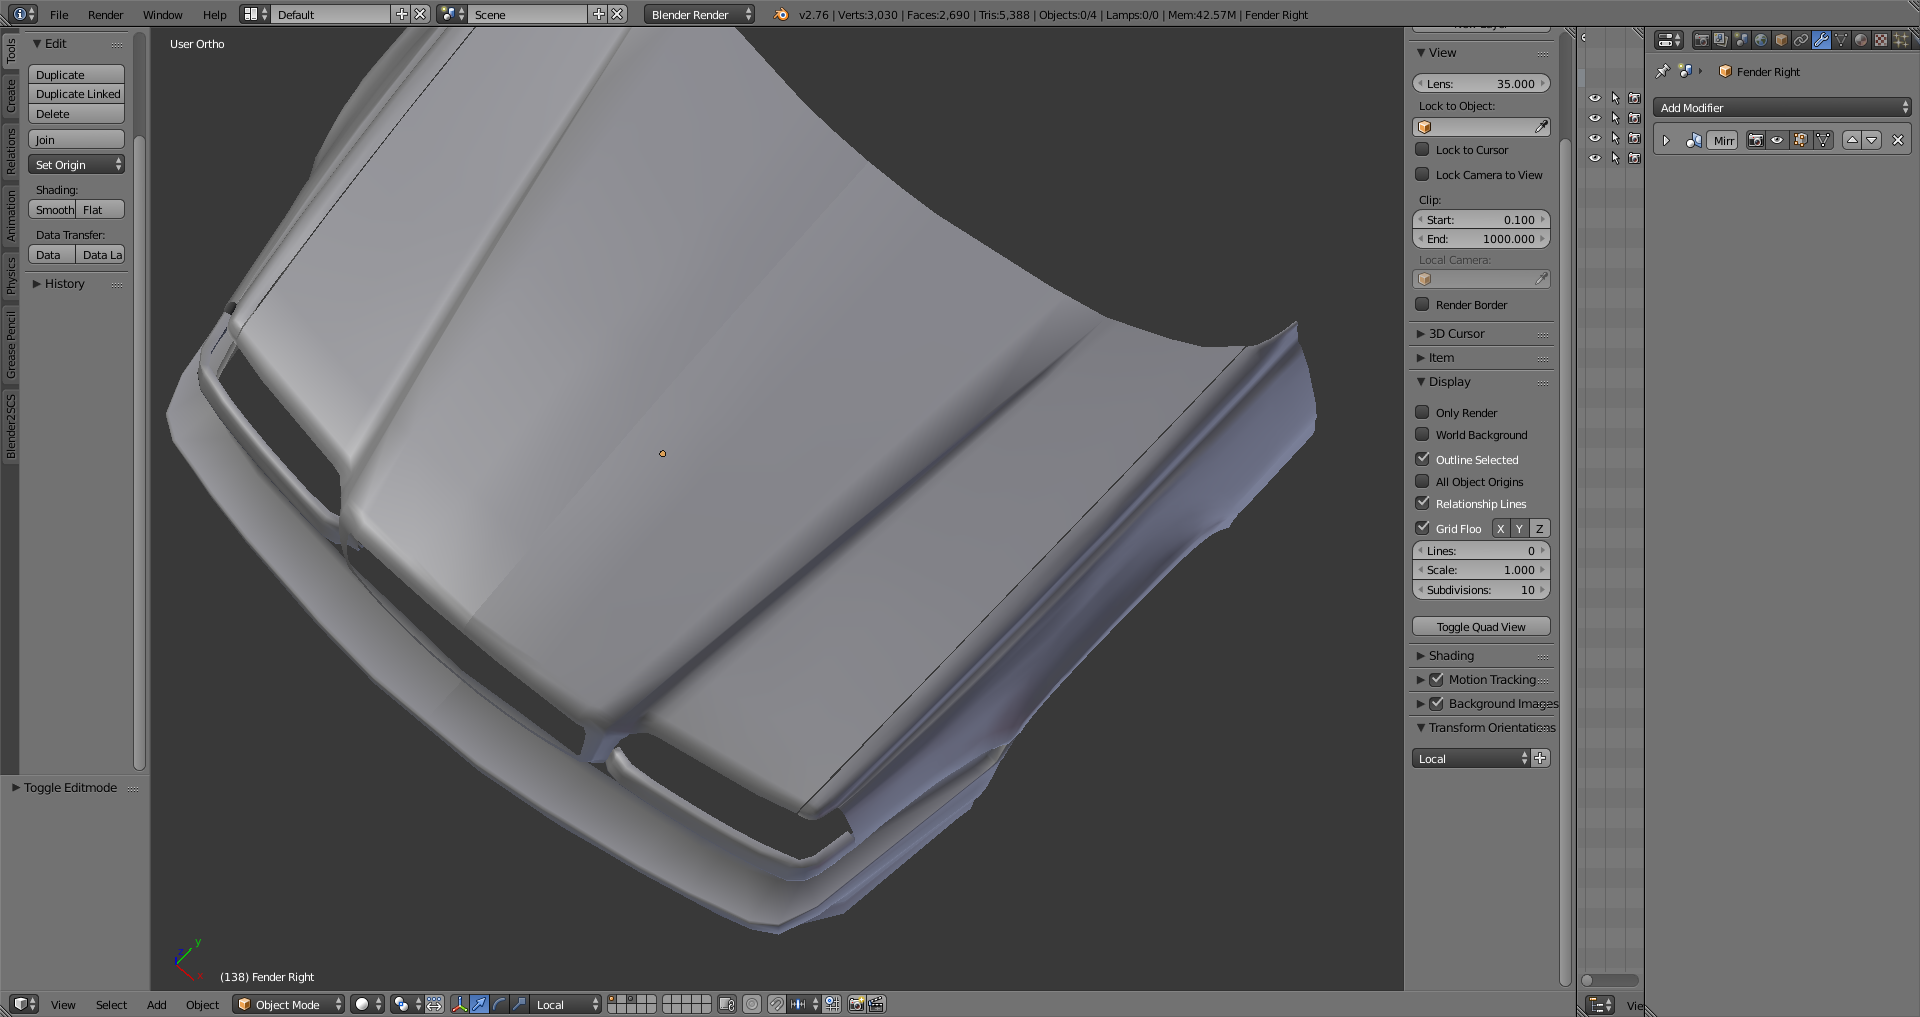Image resolution: width=1920 pixels, height=1017 pixels.
Task: Open the Material properties tab
Action: click(x=1861, y=40)
